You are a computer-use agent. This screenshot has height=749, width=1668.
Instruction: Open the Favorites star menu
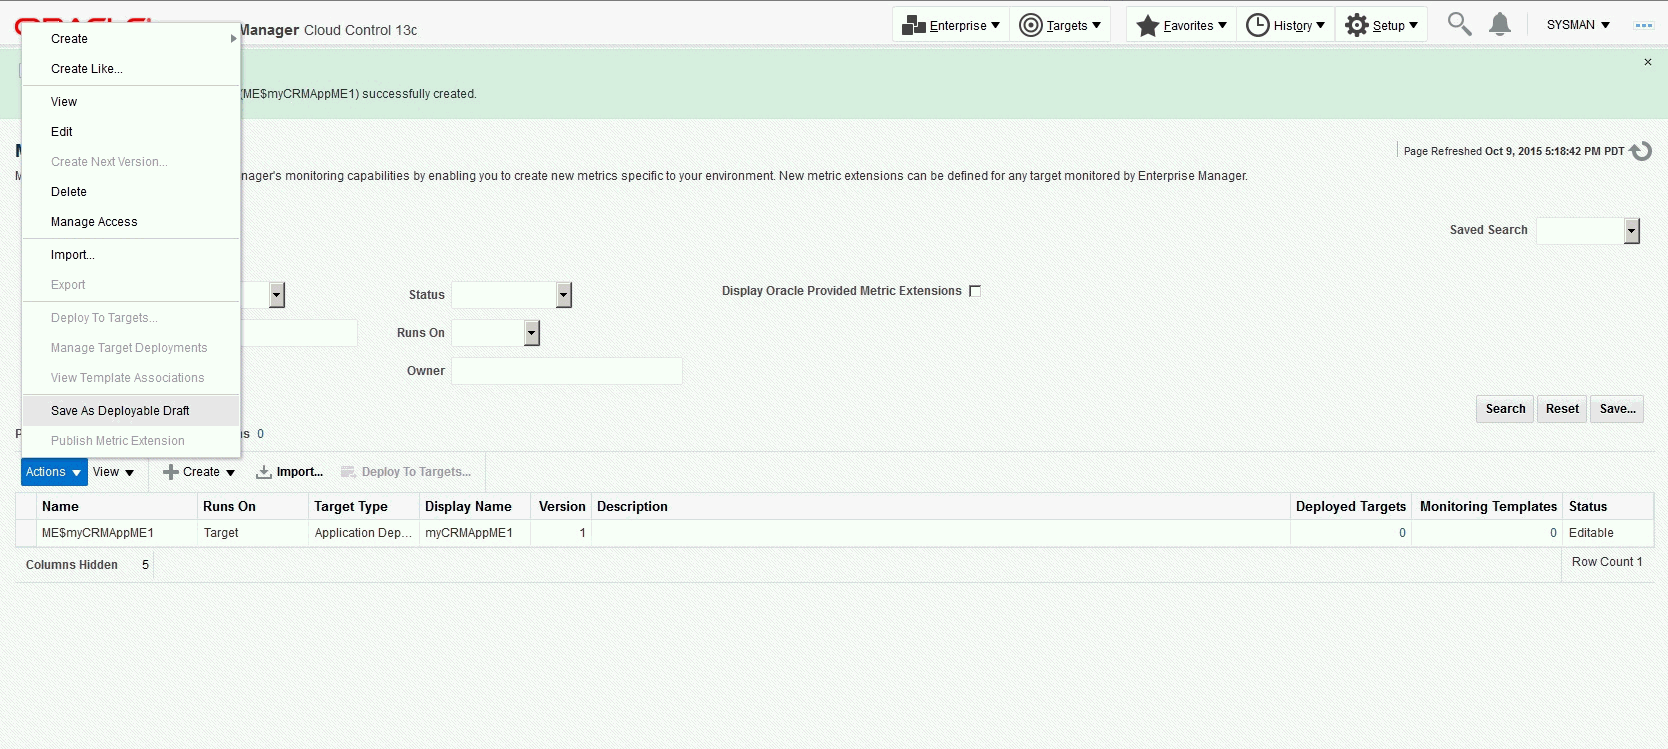1181,25
